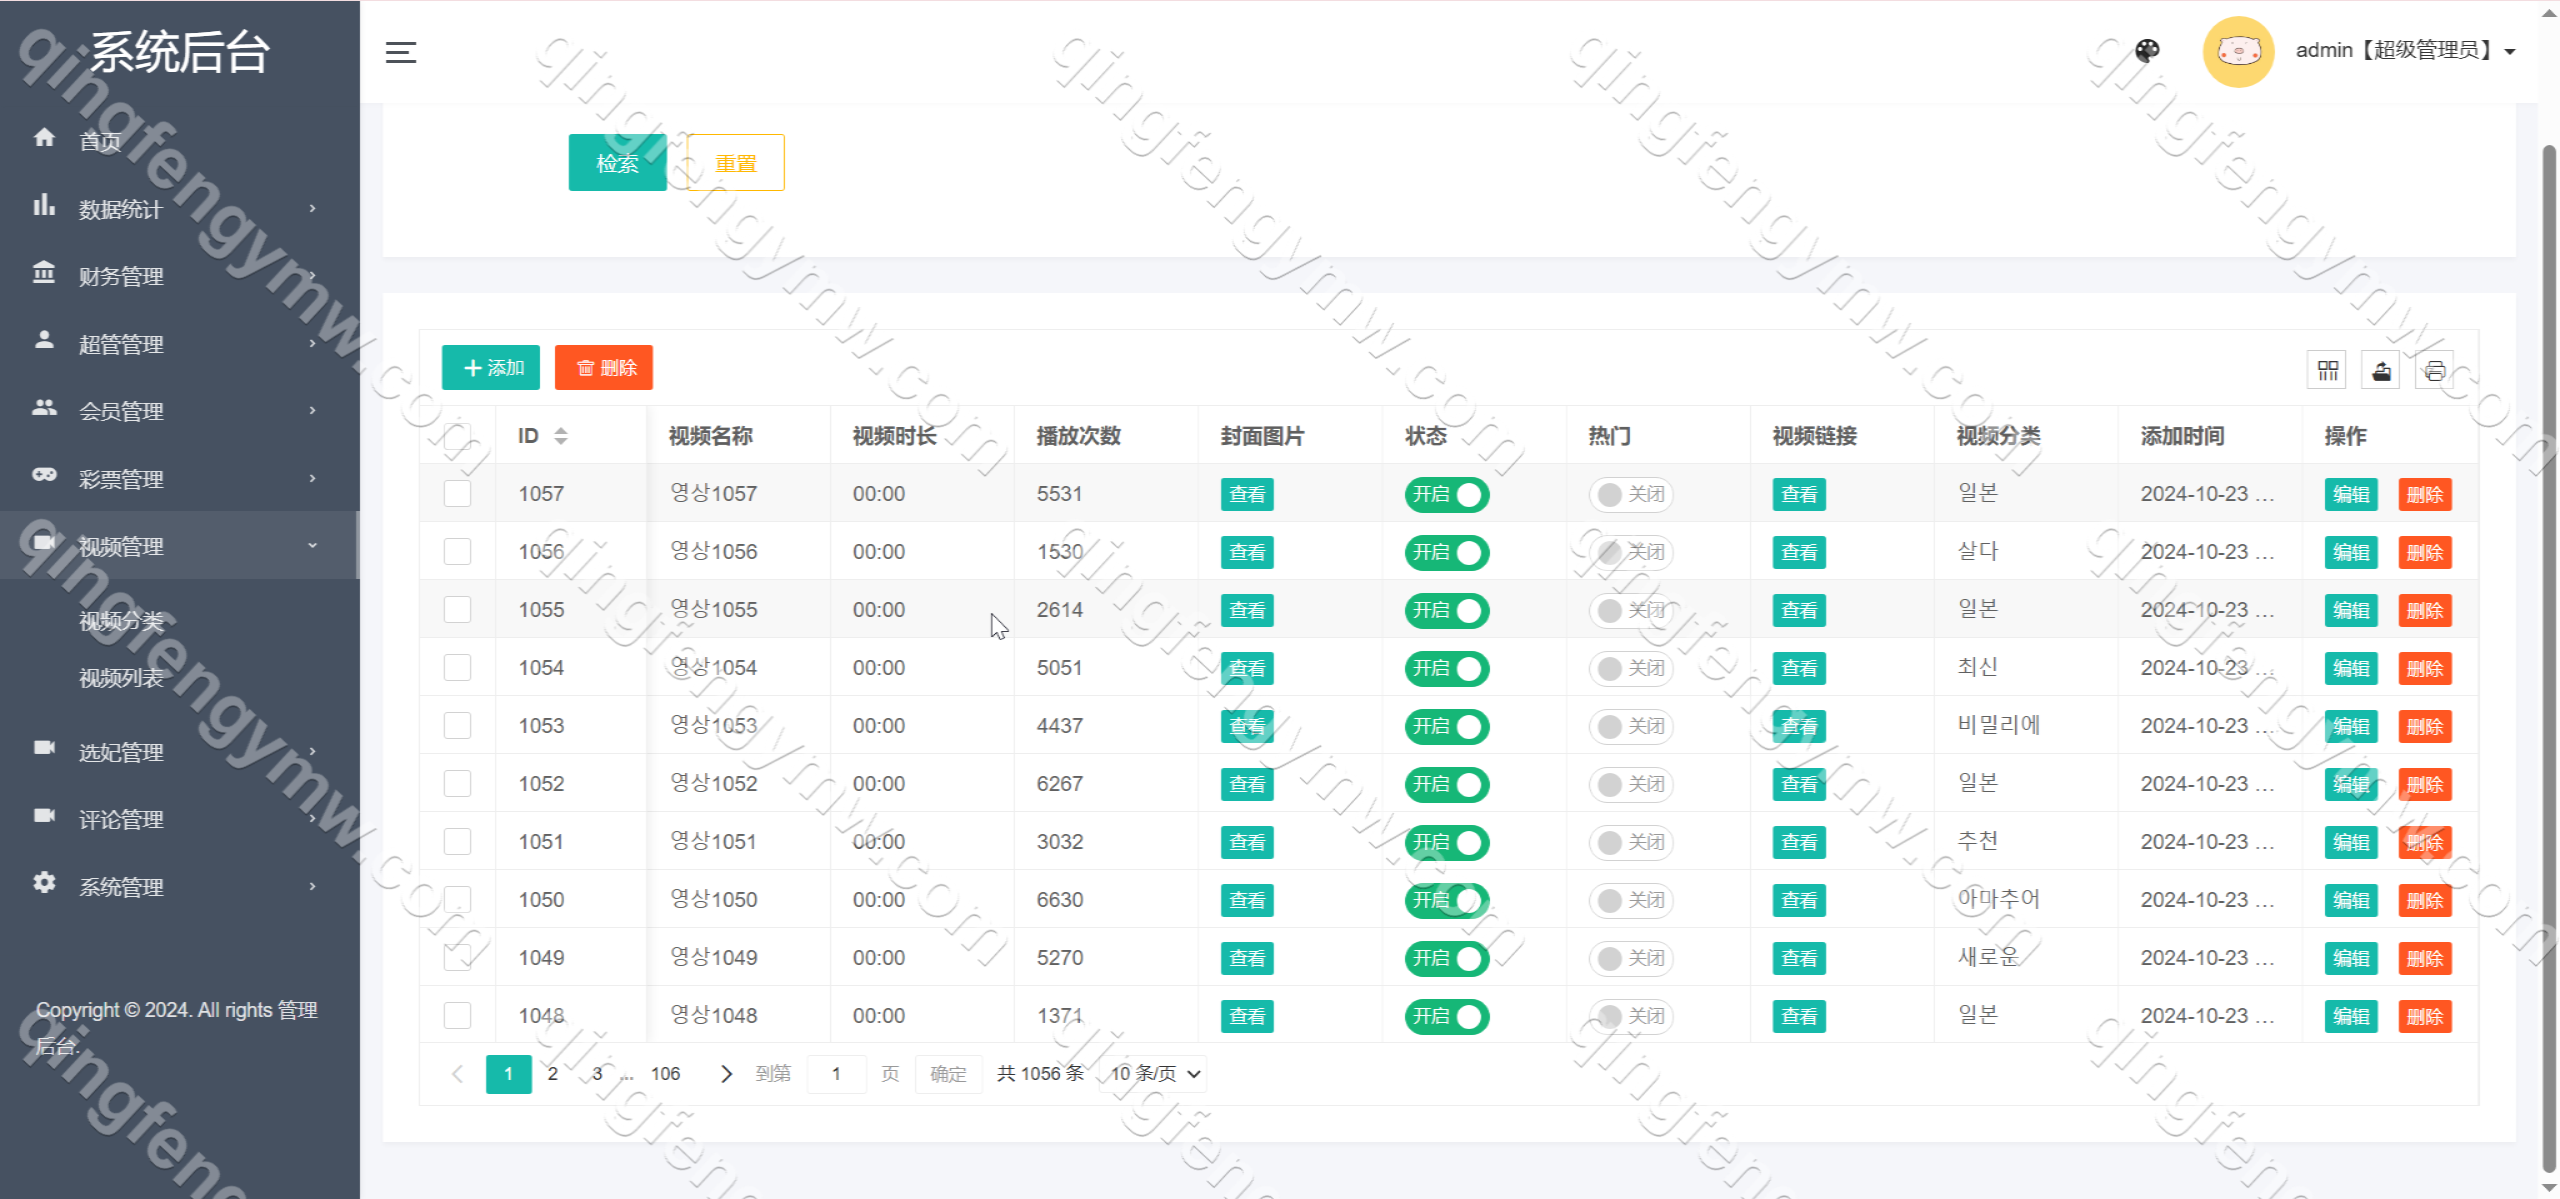This screenshot has width=2560, height=1199.
Task: Expand the 系统管理 menu chevron
Action: (313, 886)
